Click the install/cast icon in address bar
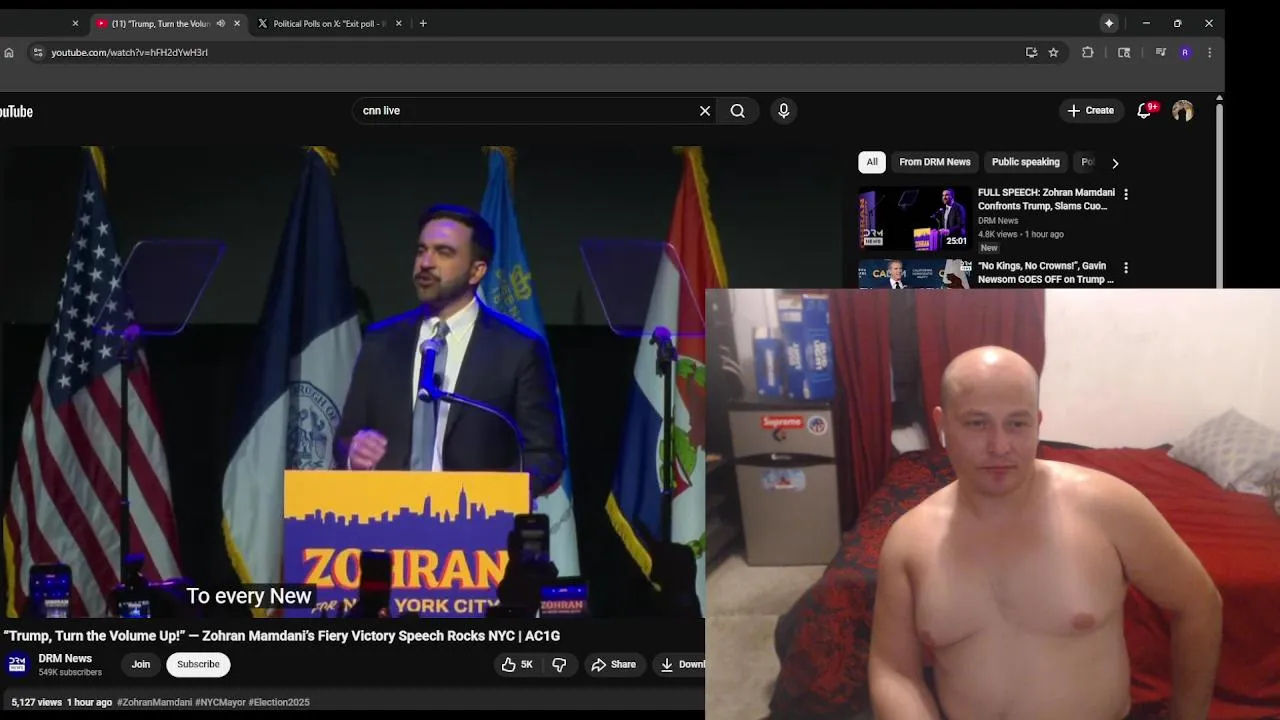Viewport: 1280px width, 720px height. [x=1031, y=52]
